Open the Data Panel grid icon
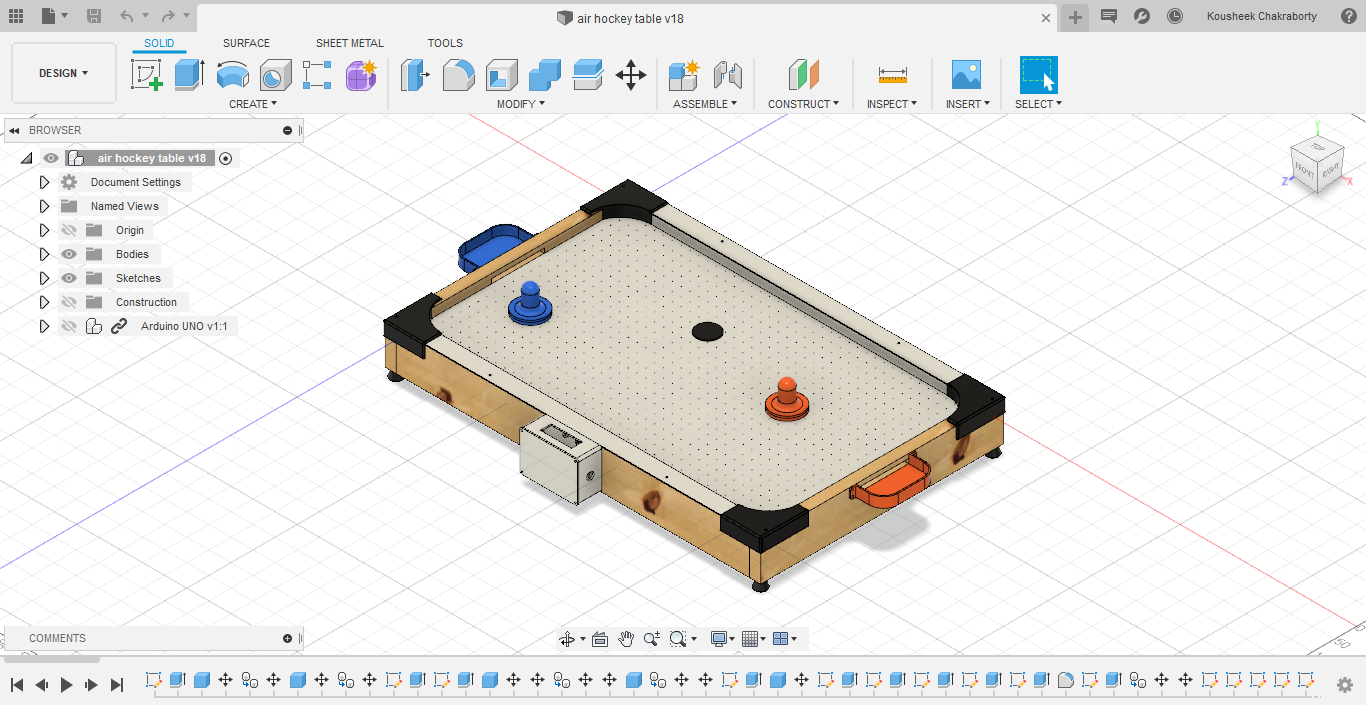Image resolution: width=1366 pixels, height=705 pixels. [16, 16]
